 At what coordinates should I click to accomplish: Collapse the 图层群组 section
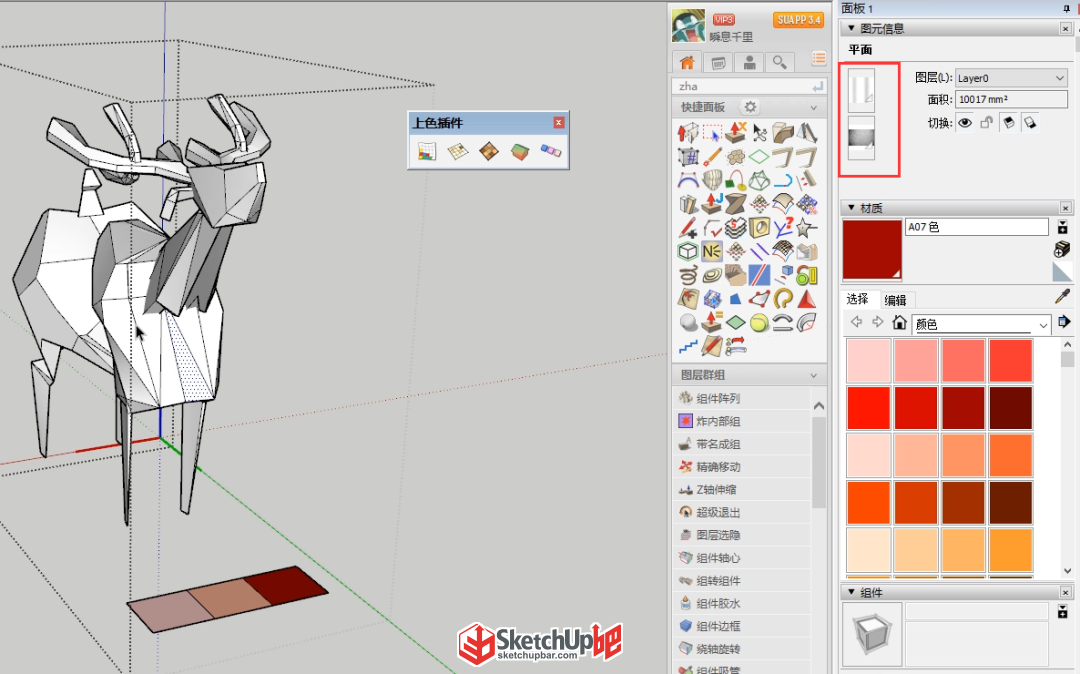[813, 376]
